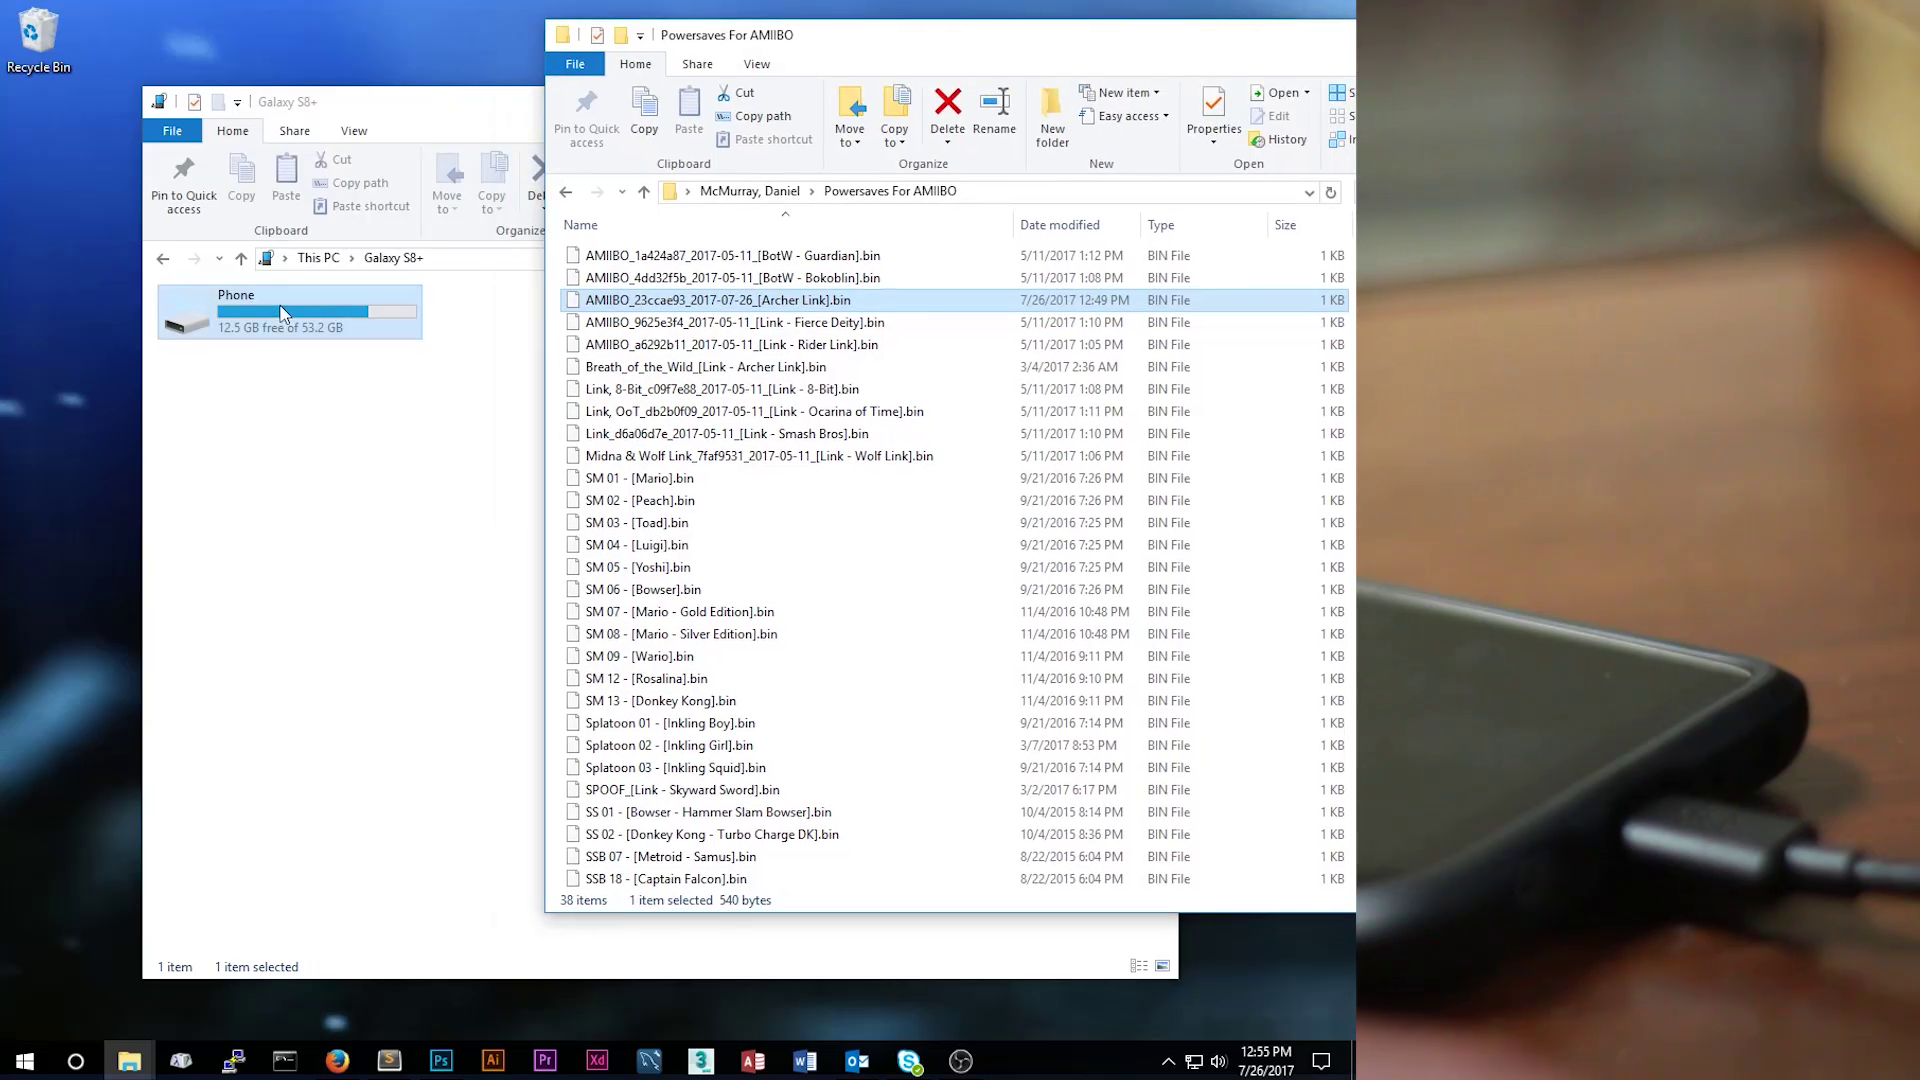Expand address bar history dropdown in Powersaves window
The image size is (1920, 1080).
(1308, 192)
